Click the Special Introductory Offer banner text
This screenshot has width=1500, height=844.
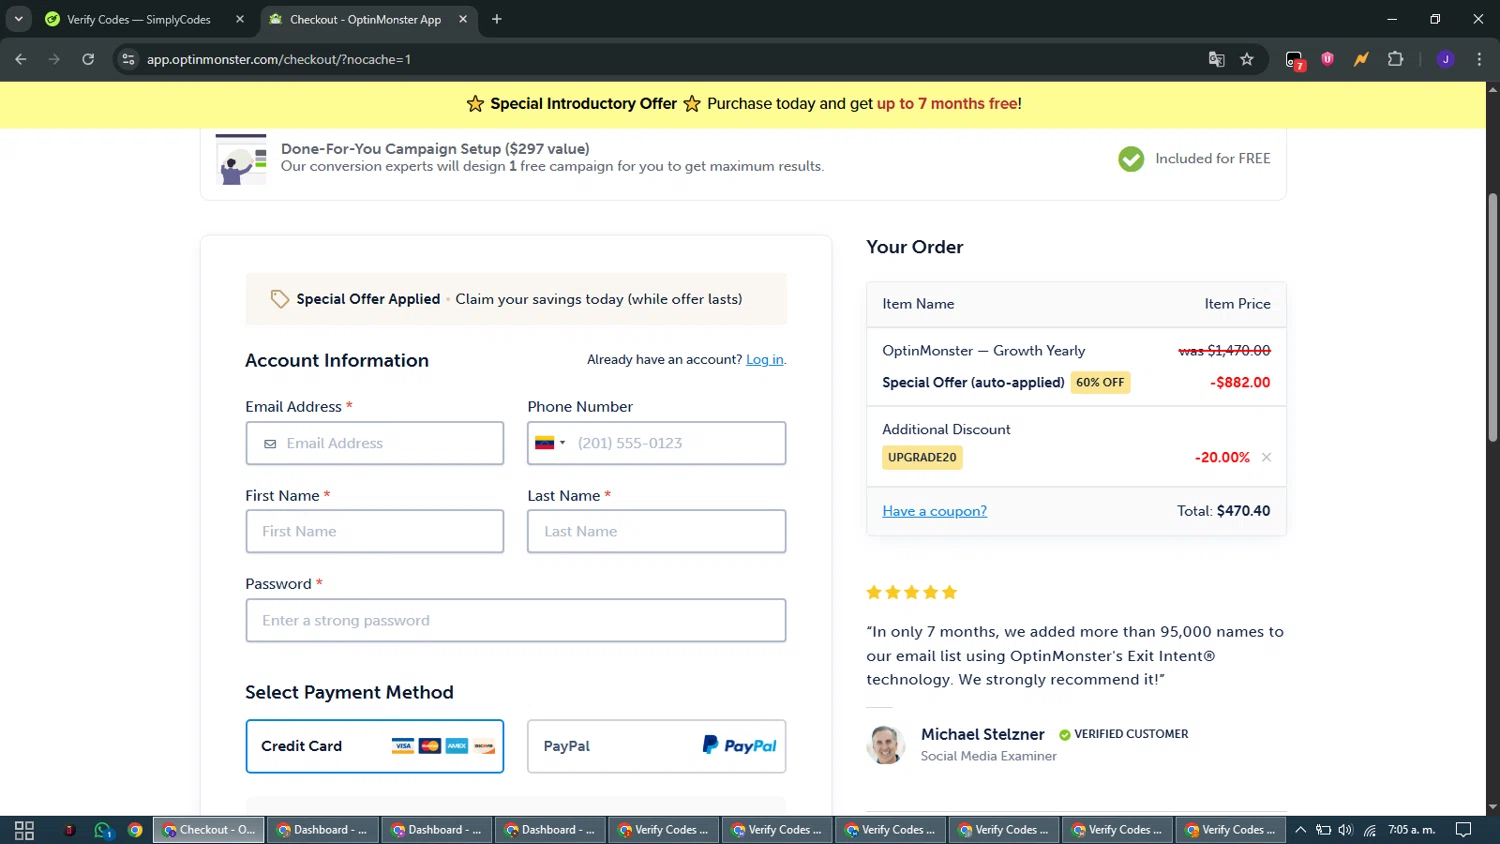[583, 104]
